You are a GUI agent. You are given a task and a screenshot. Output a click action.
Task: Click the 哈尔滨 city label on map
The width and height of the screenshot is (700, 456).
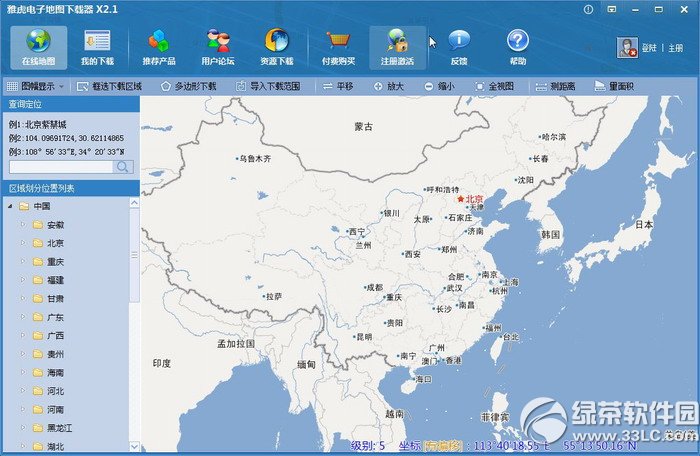click(x=554, y=137)
